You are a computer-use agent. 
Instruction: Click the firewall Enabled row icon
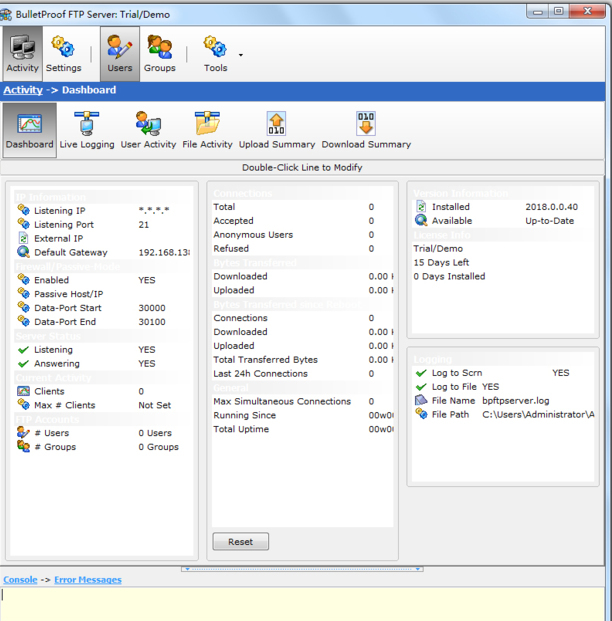click(x=23, y=279)
